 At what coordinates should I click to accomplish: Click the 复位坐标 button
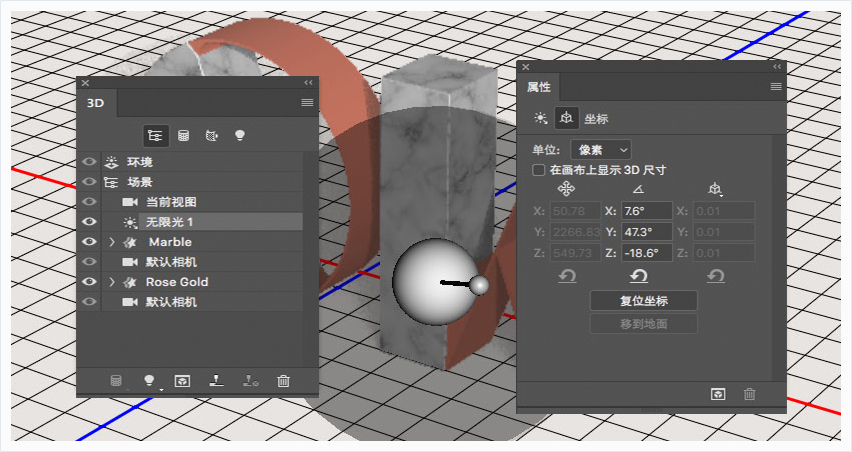click(644, 300)
